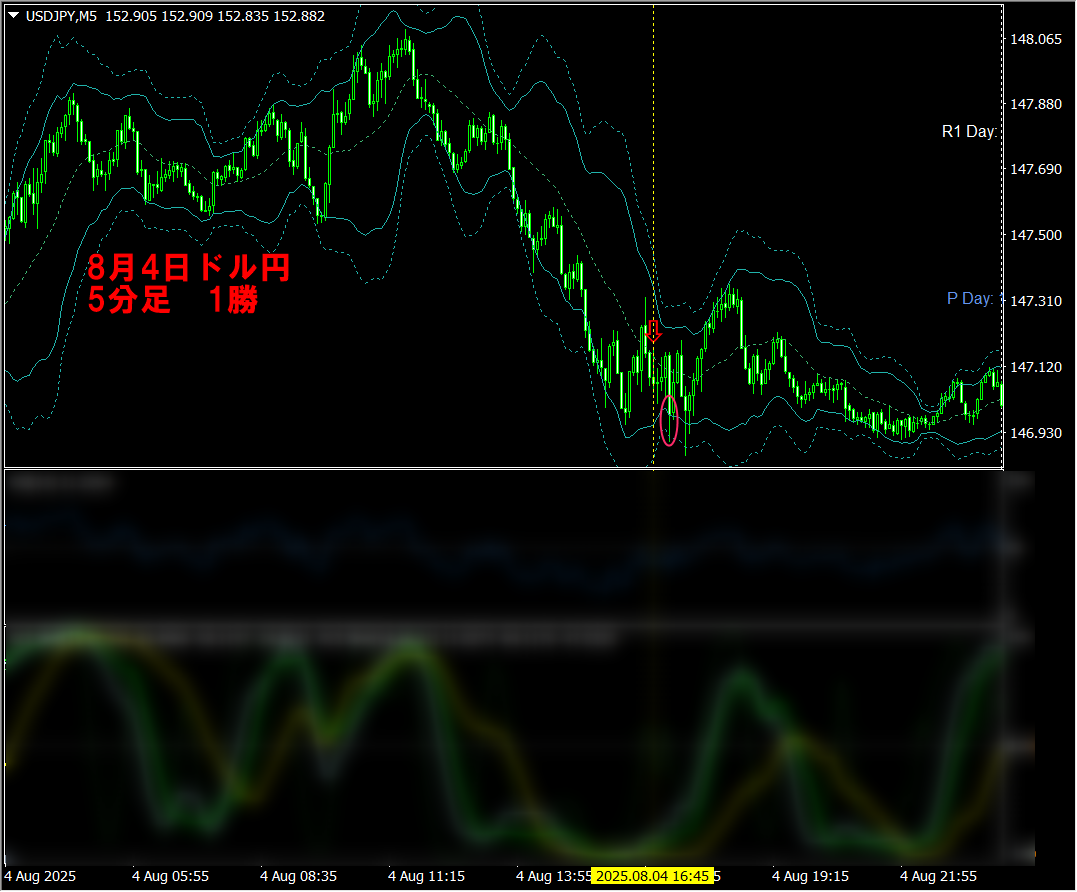Click the red down arrow sell marker
This screenshot has width=1077, height=892.
click(653, 332)
